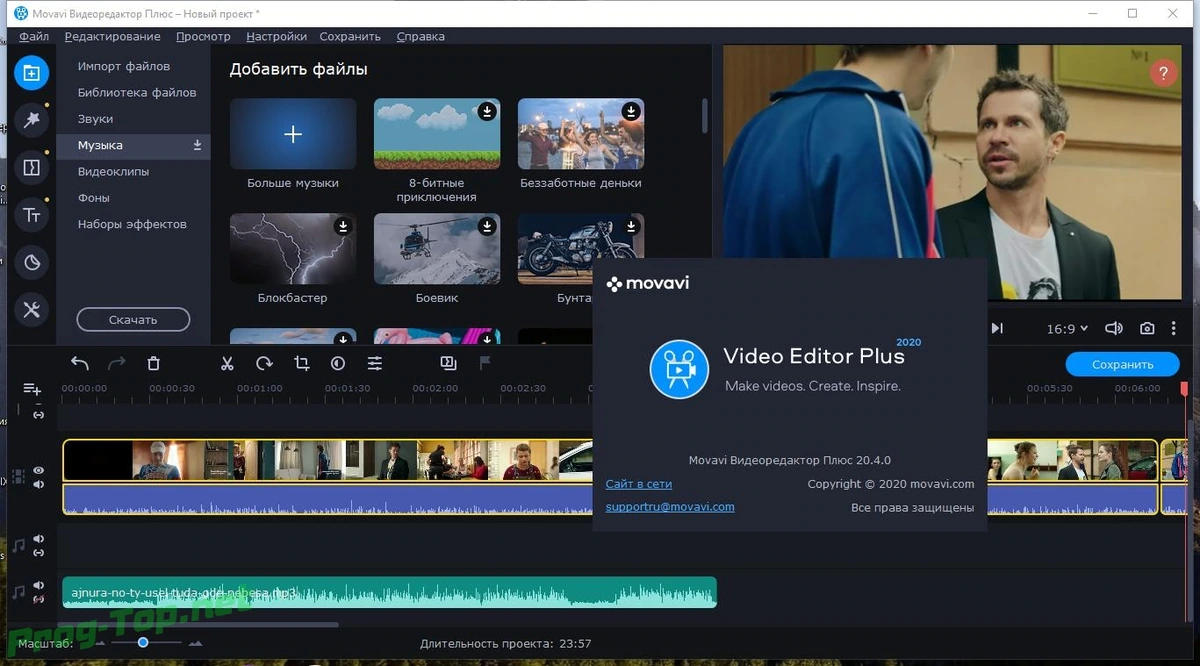Viewport: 1200px width, 666px height.
Task: Select the Фоны category
Action: click(94, 198)
